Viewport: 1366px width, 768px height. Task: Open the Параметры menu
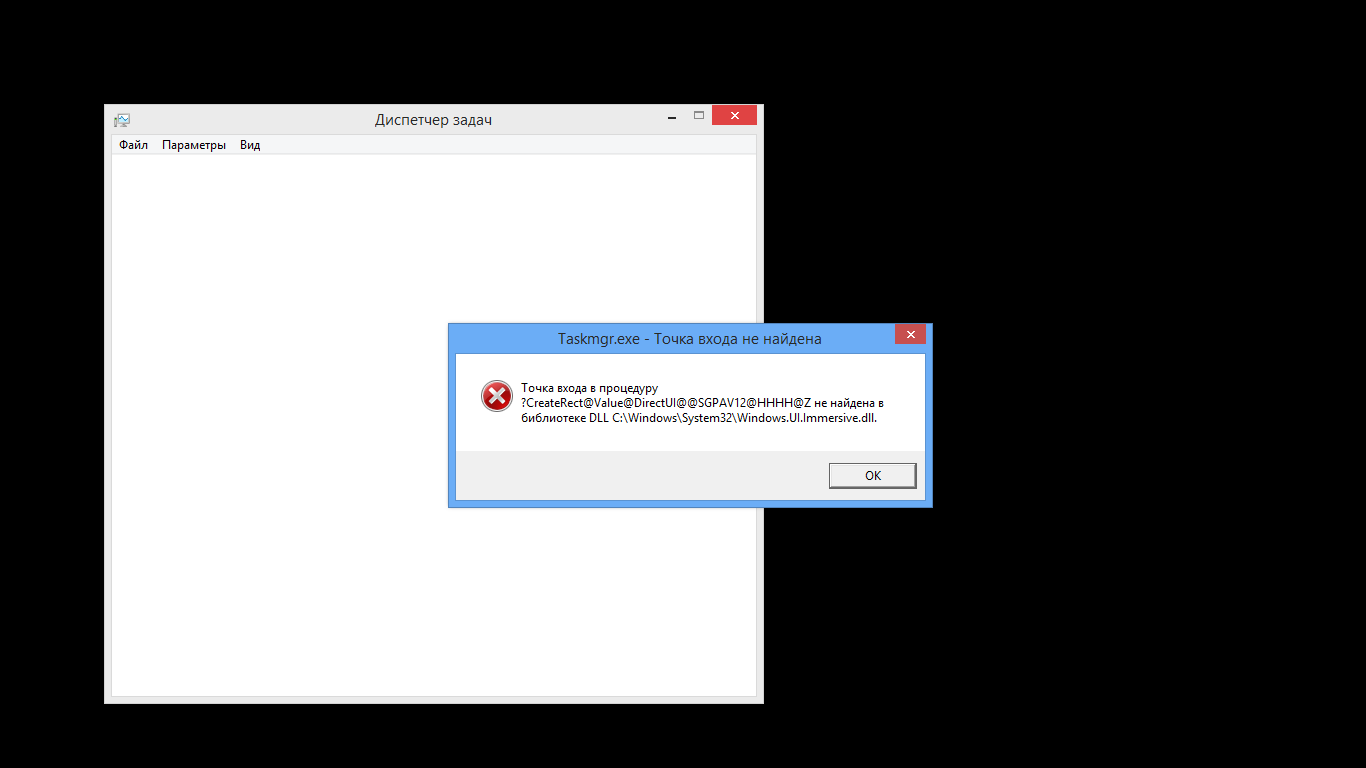(194, 145)
